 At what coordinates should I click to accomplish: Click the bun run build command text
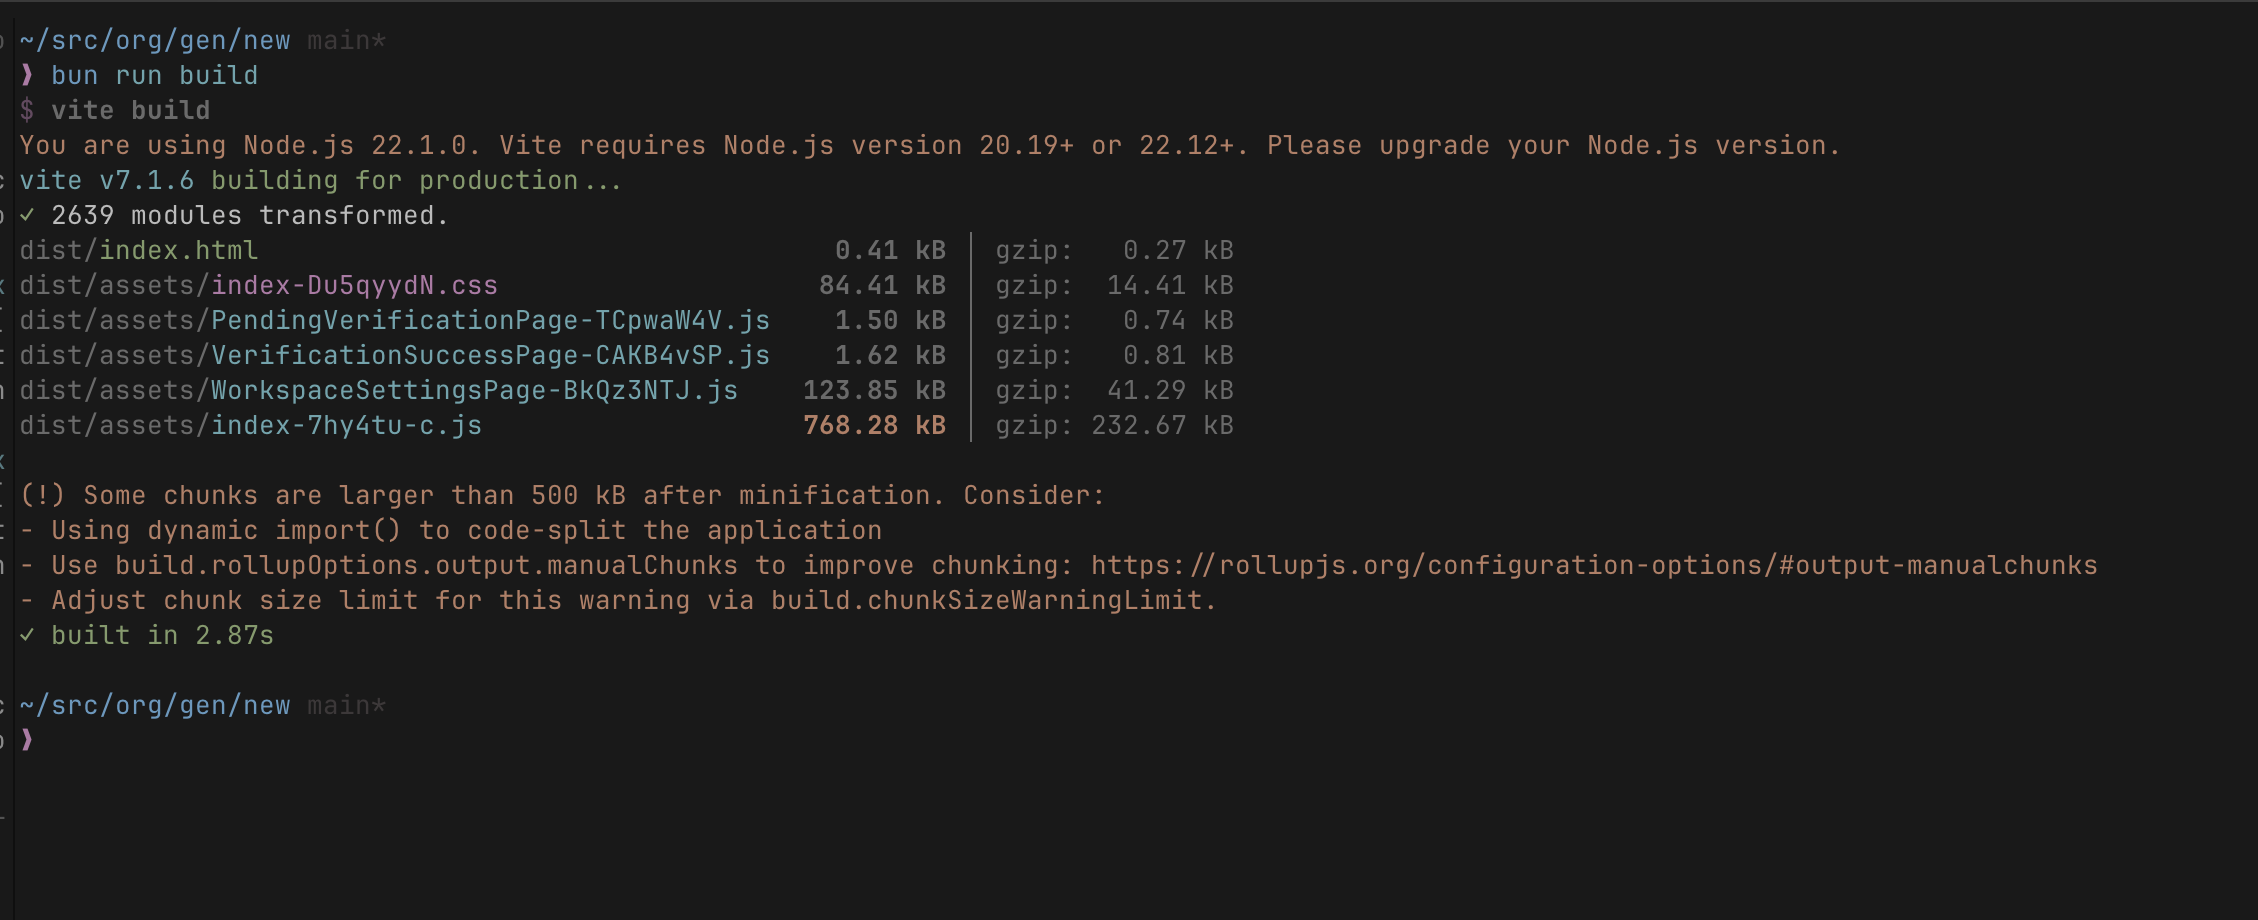pyautogui.click(x=155, y=75)
